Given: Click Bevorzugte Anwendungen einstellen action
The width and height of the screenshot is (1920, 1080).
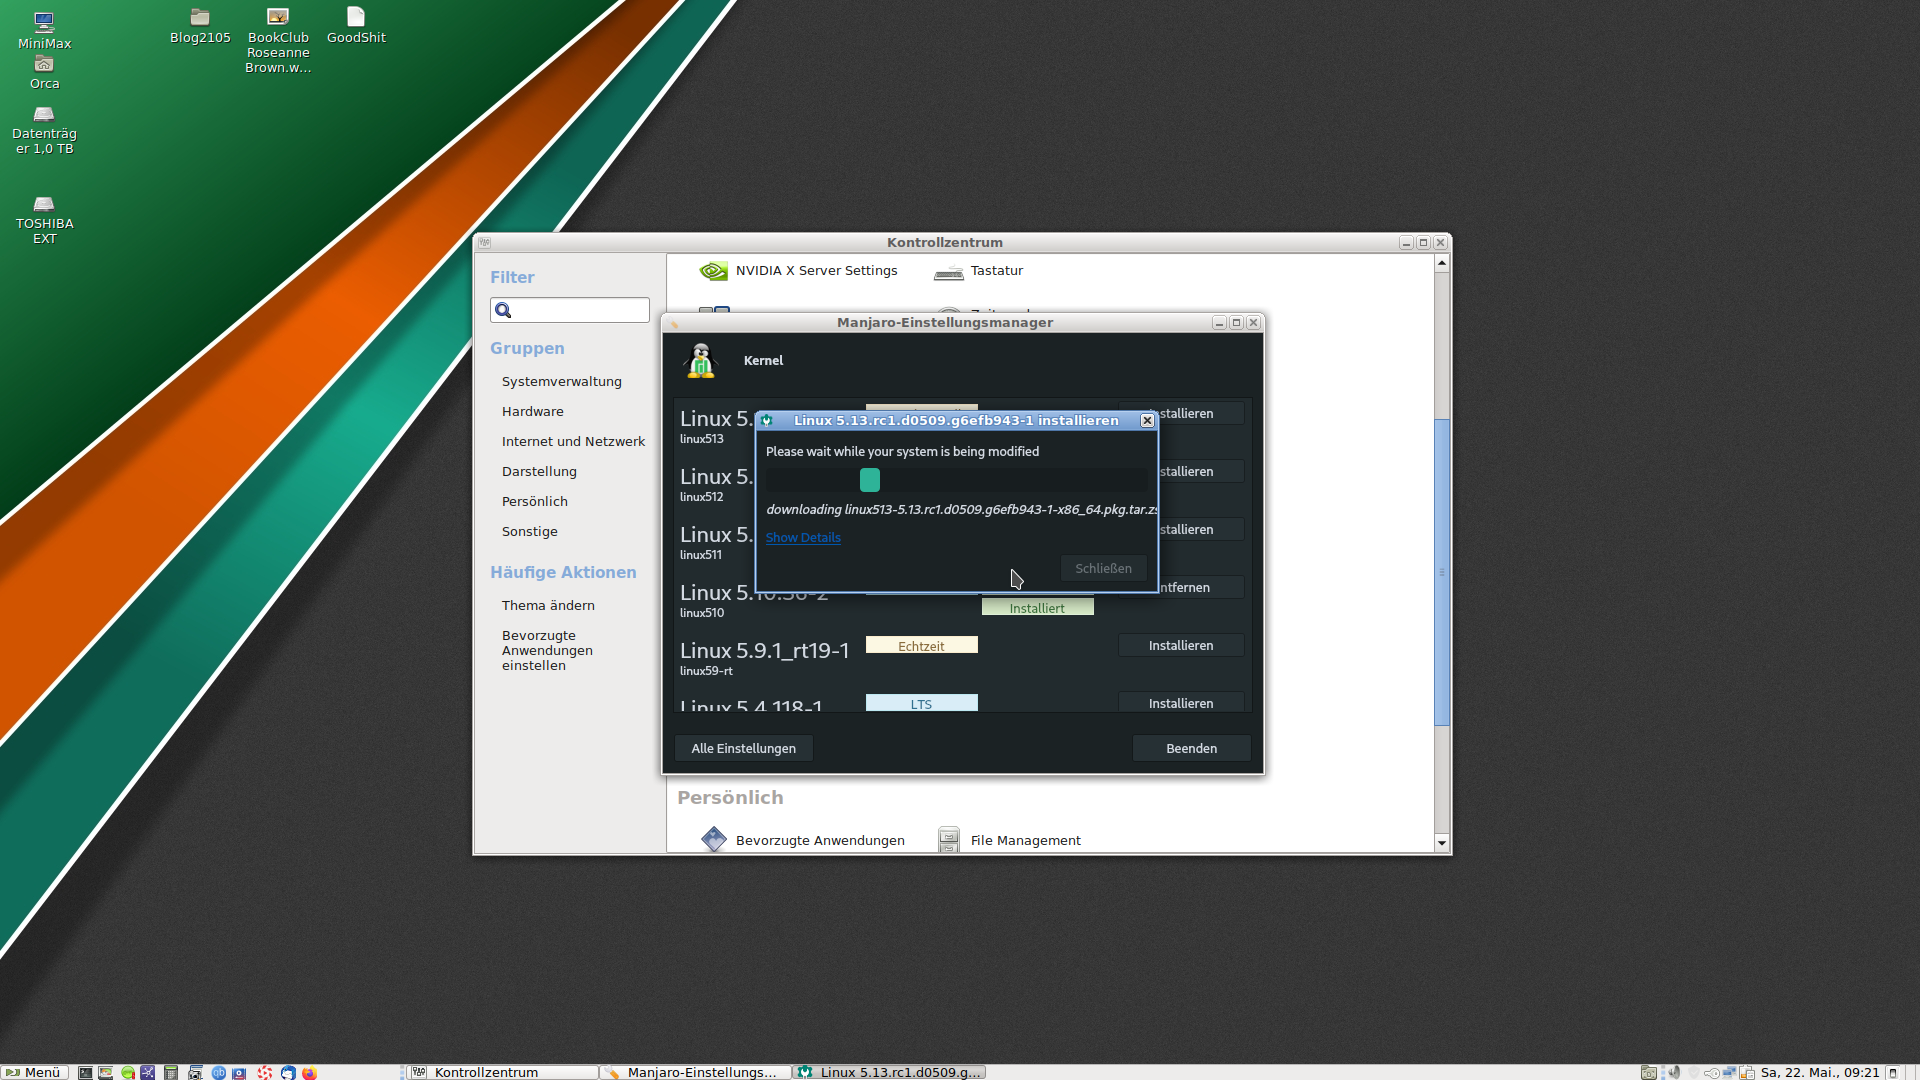Looking at the screenshot, I should tap(547, 650).
